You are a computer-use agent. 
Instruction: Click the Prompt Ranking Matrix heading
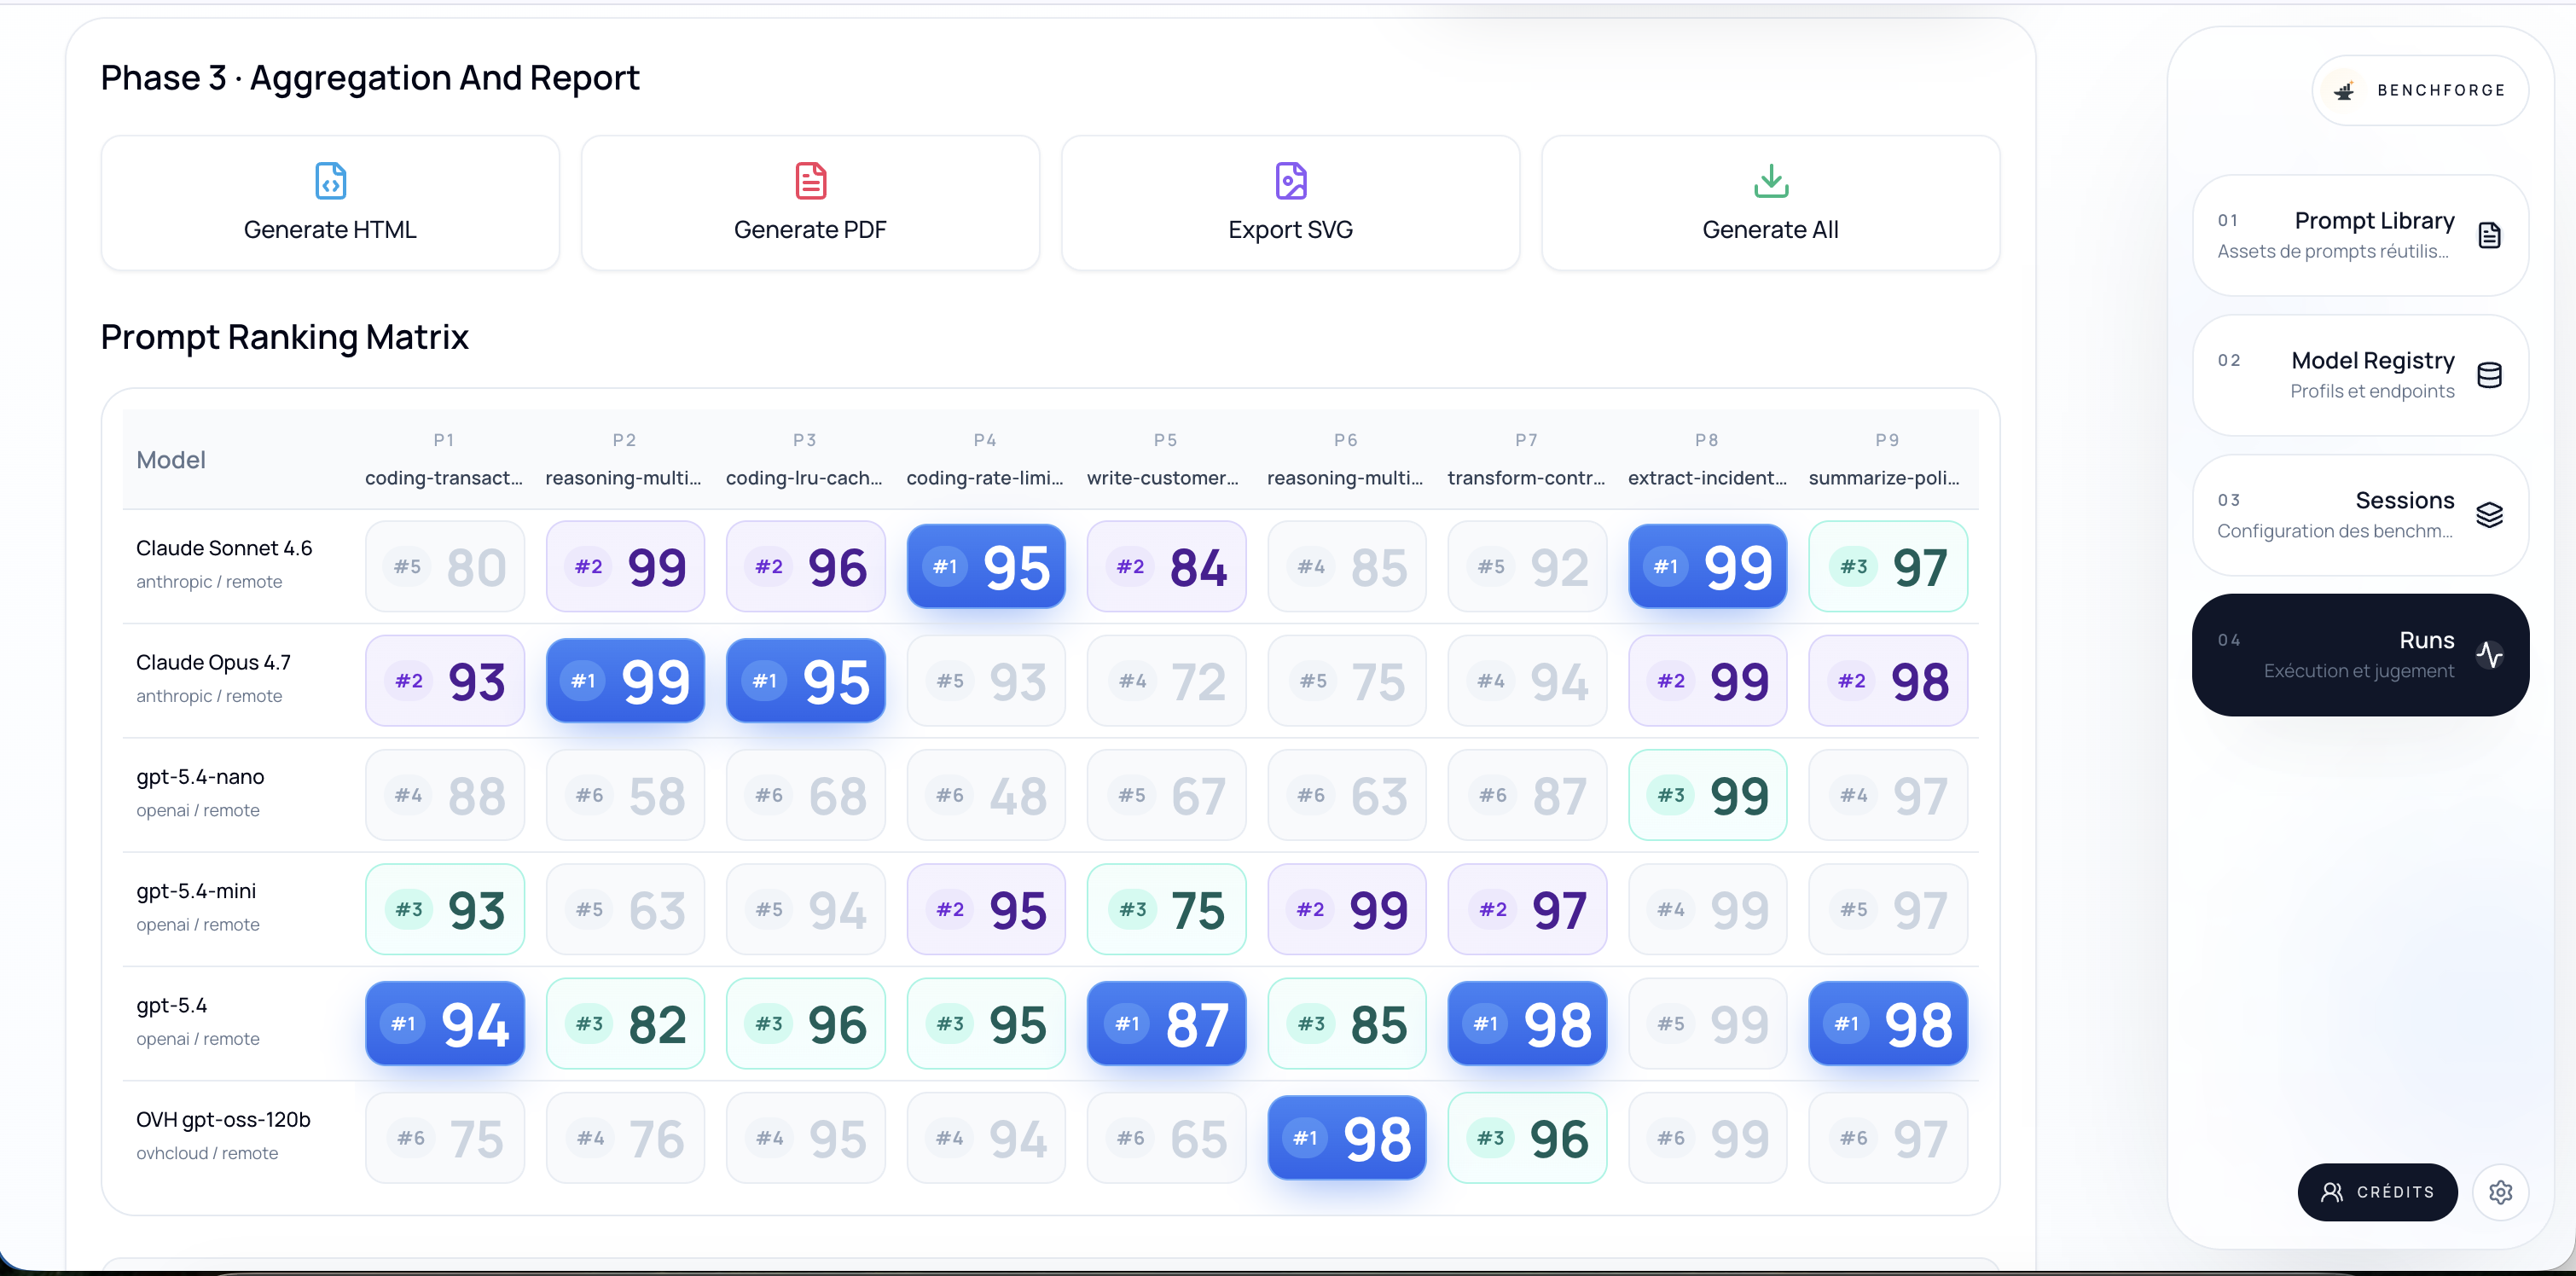click(x=284, y=337)
